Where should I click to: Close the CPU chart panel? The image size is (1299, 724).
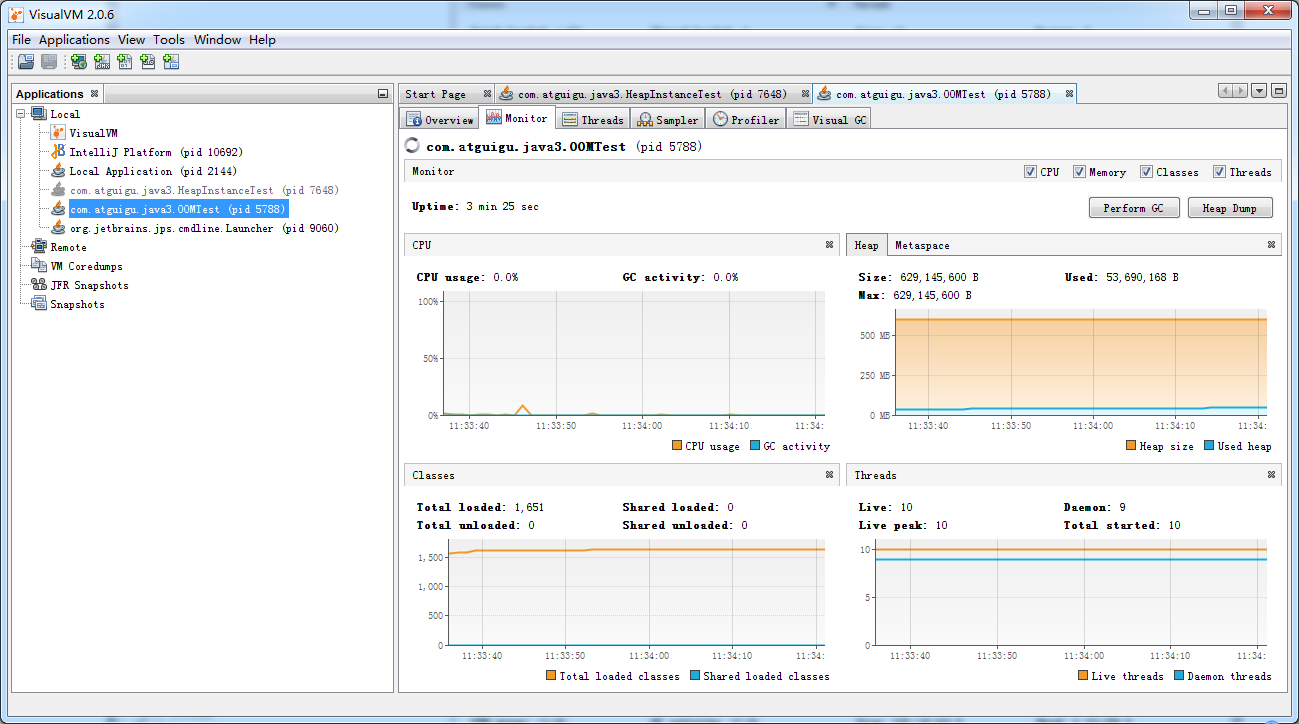pos(829,244)
